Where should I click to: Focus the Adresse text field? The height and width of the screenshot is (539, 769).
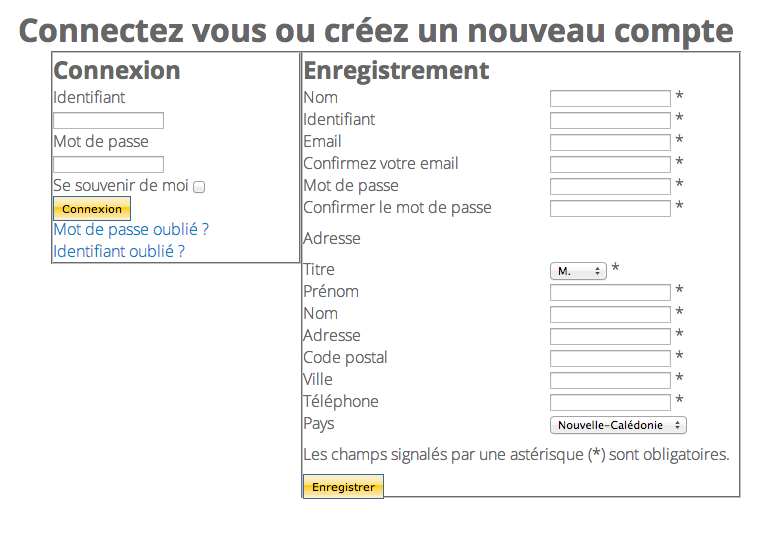pyautogui.click(x=610, y=337)
